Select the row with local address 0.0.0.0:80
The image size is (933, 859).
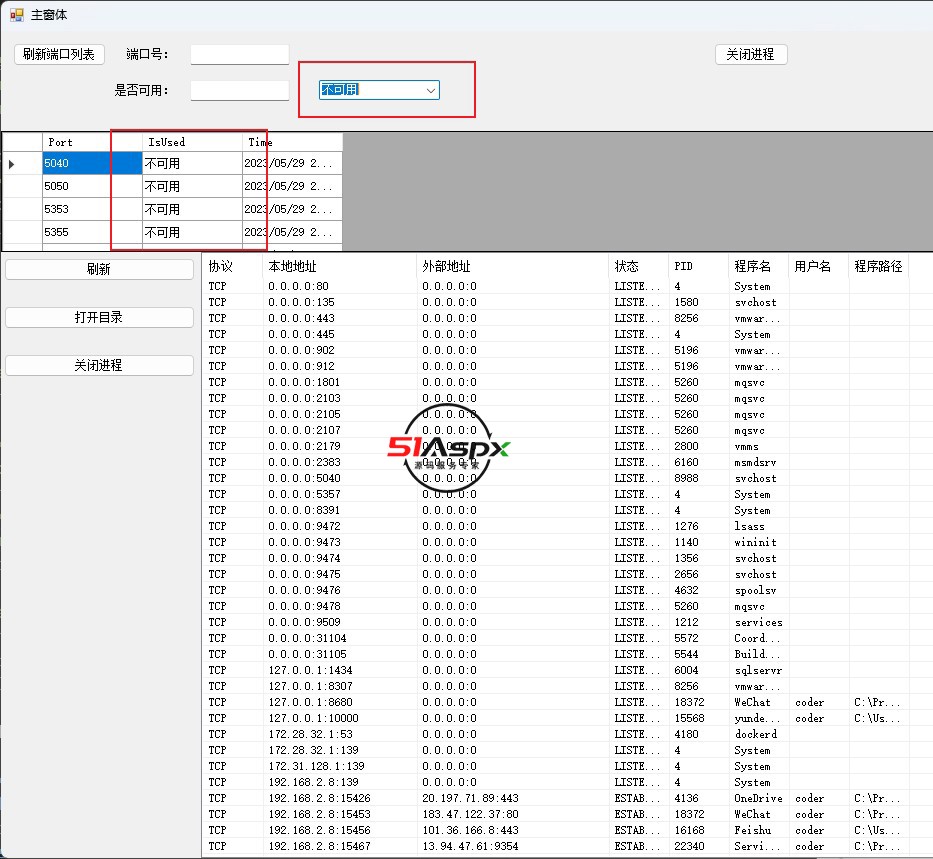[x=556, y=286]
